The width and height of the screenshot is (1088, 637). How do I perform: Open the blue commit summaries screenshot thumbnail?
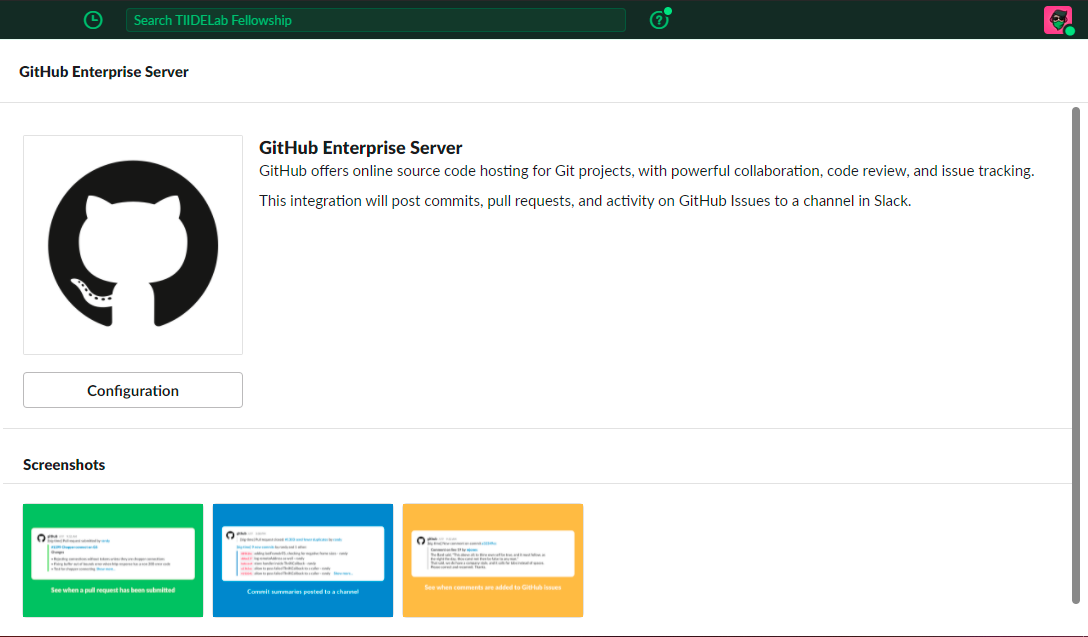303,560
